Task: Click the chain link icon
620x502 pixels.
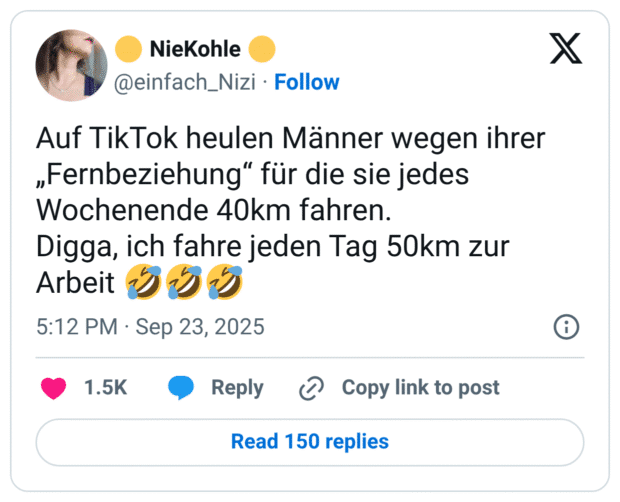Action: pos(311,388)
